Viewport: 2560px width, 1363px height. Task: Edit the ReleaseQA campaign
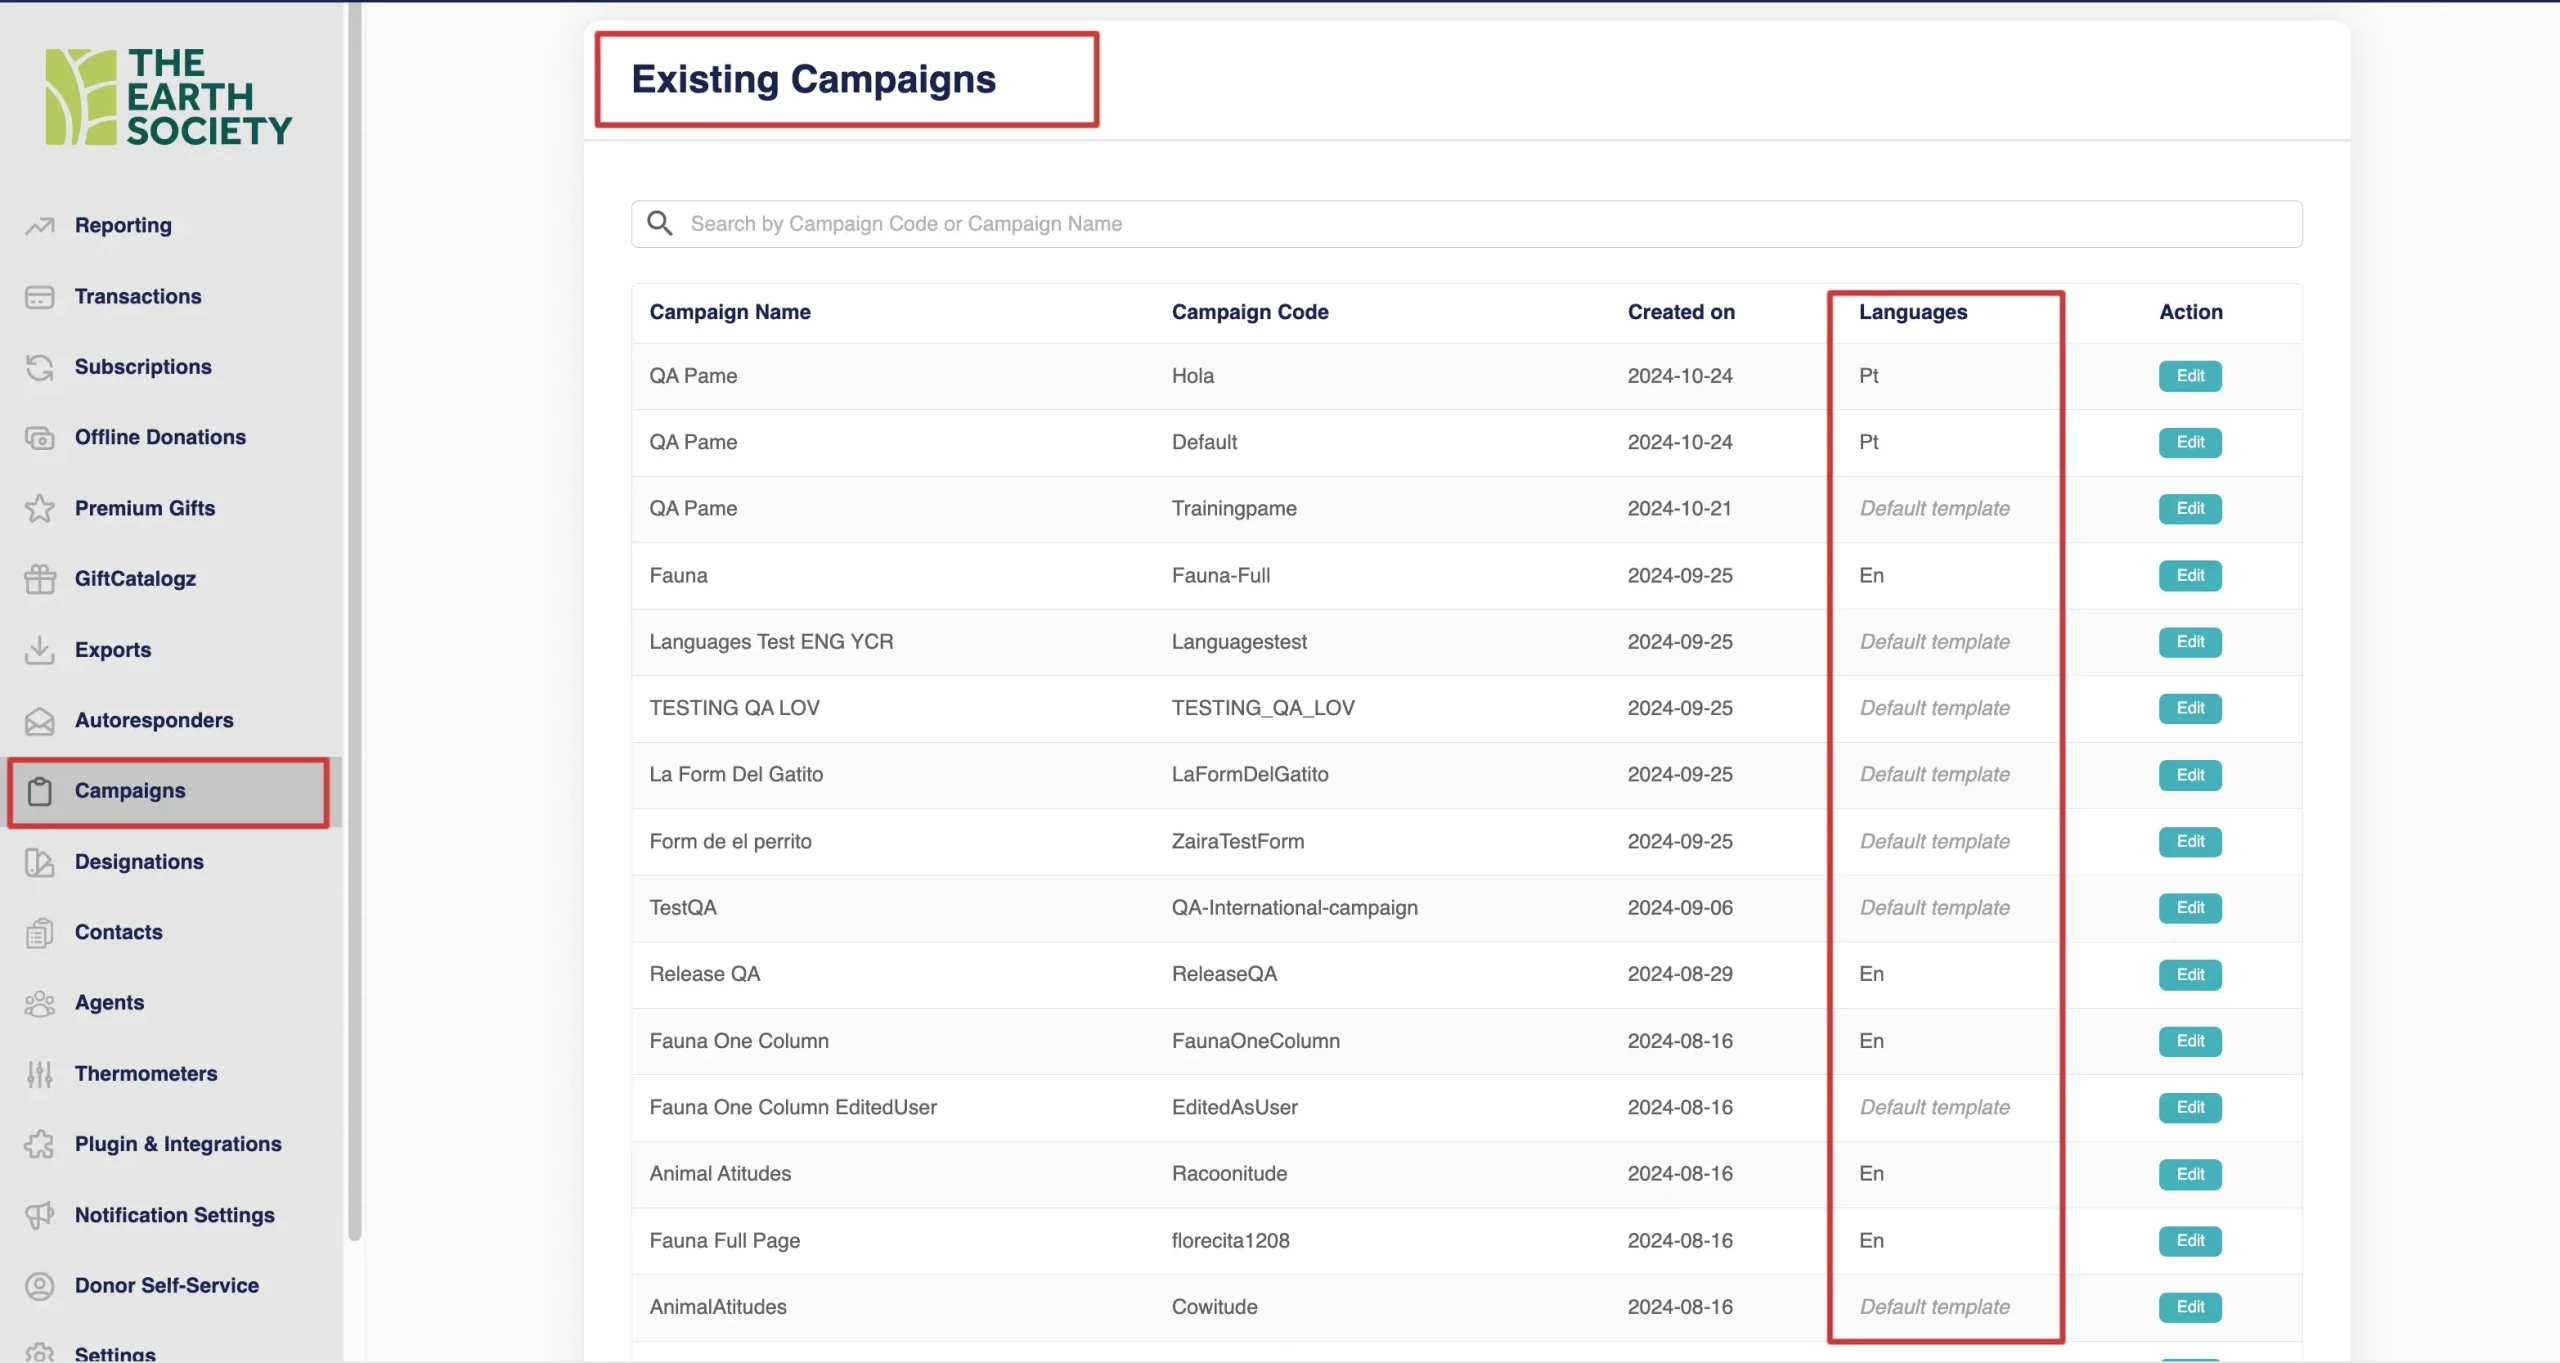pos(2189,974)
